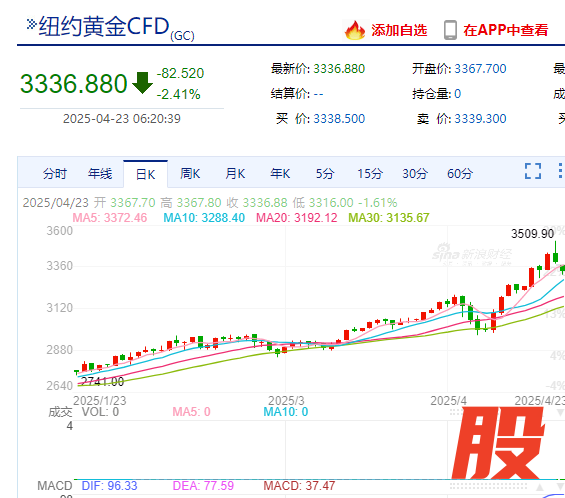
Task: Open the 15分 chart tab
Action: [370, 174]
